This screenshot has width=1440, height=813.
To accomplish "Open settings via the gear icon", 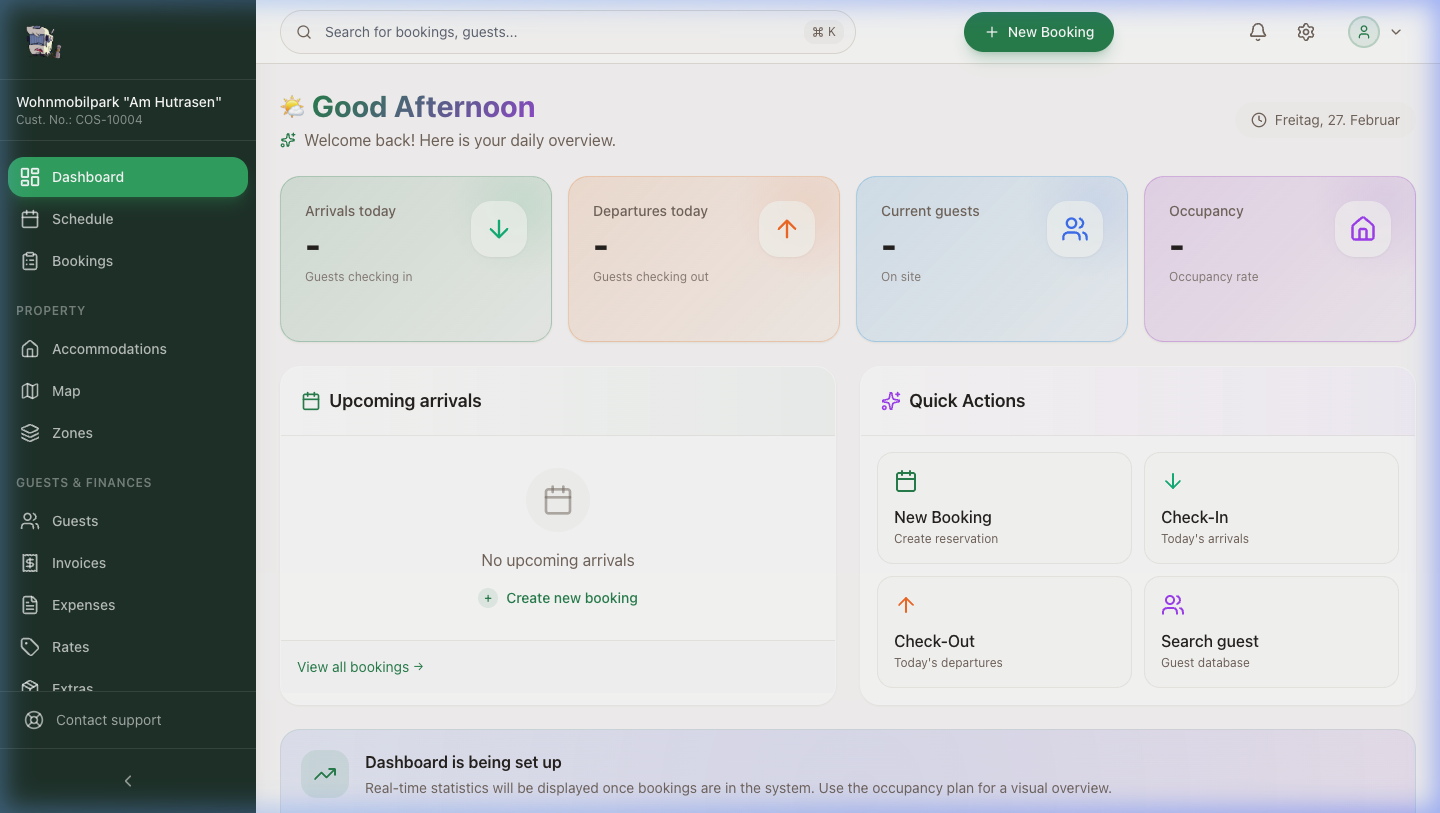I will 1306,32.
